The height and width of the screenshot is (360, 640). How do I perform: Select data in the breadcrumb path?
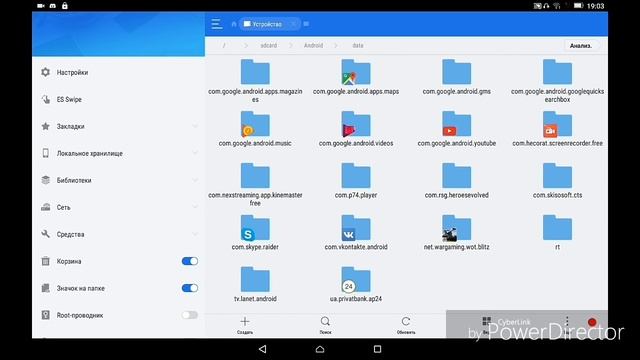point(358,45)
